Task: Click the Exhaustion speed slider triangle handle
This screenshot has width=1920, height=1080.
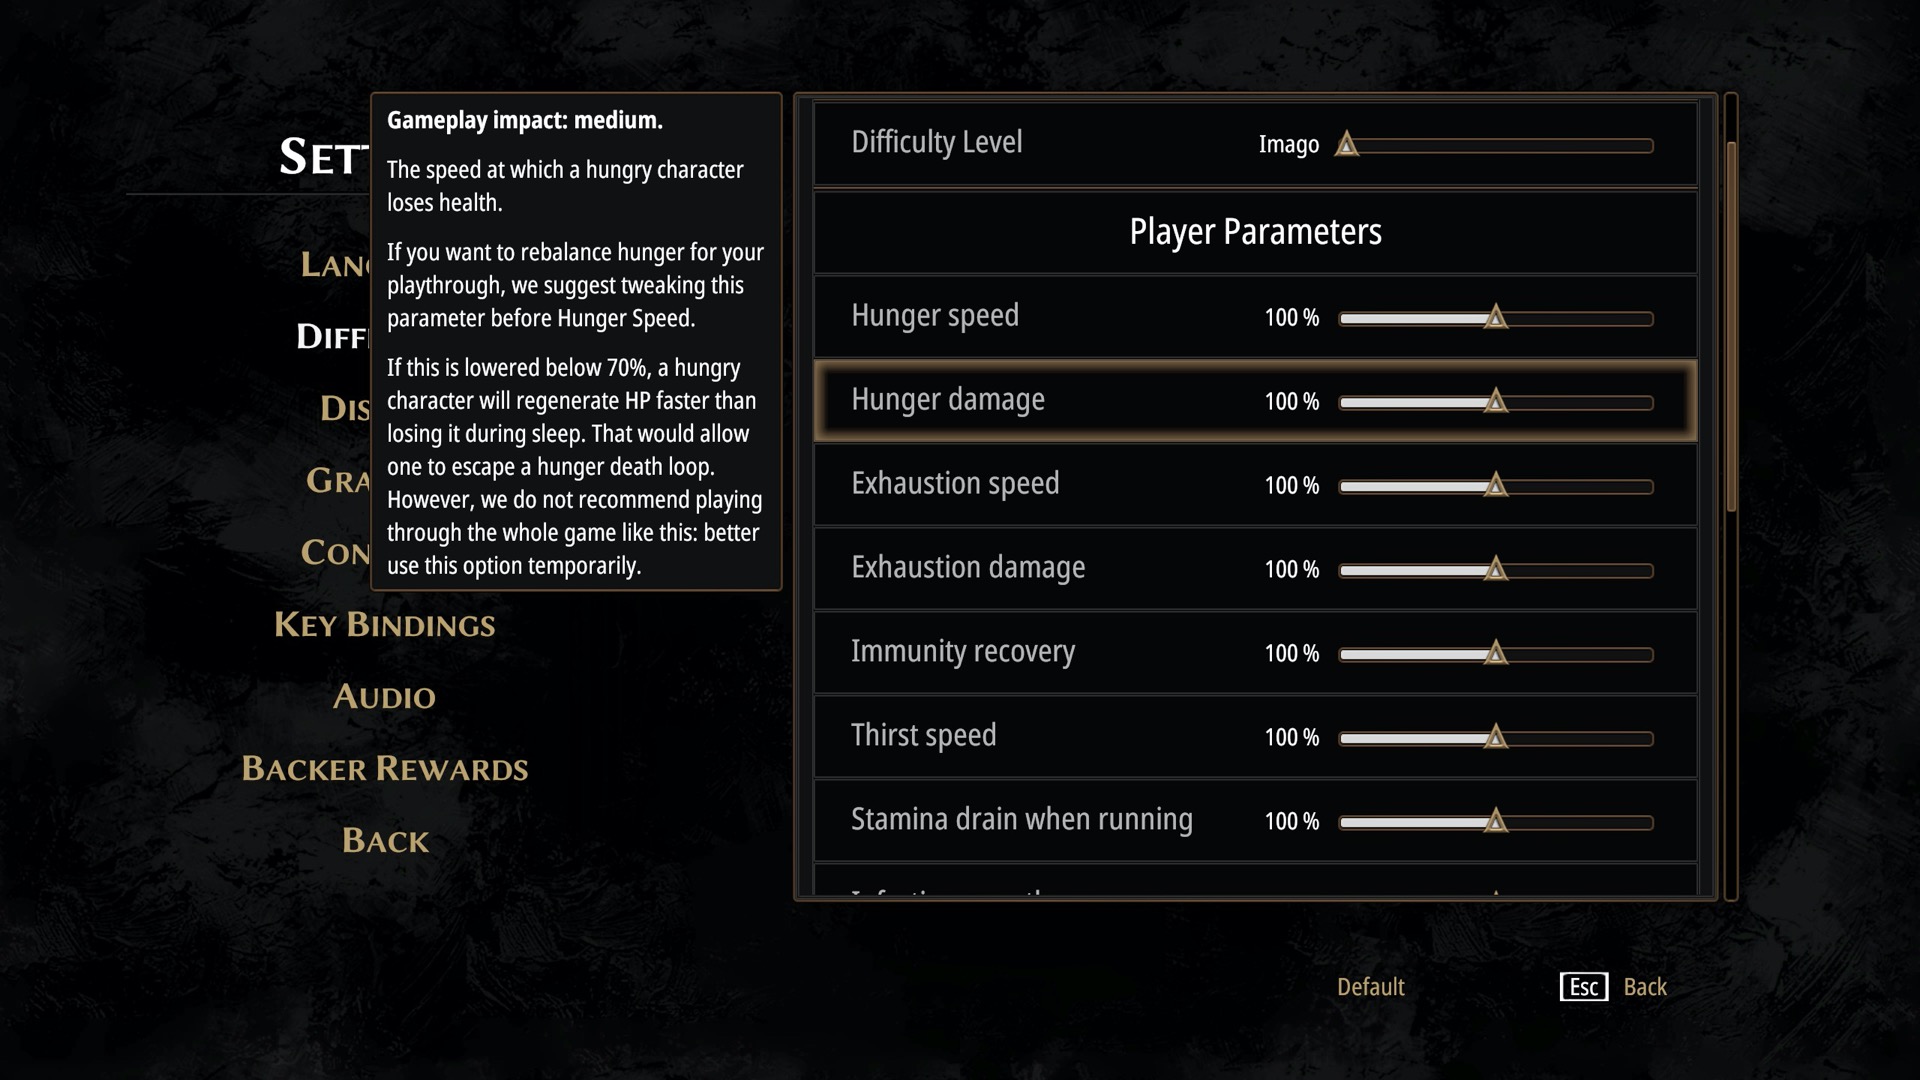Action: [x=1495, y=485]
